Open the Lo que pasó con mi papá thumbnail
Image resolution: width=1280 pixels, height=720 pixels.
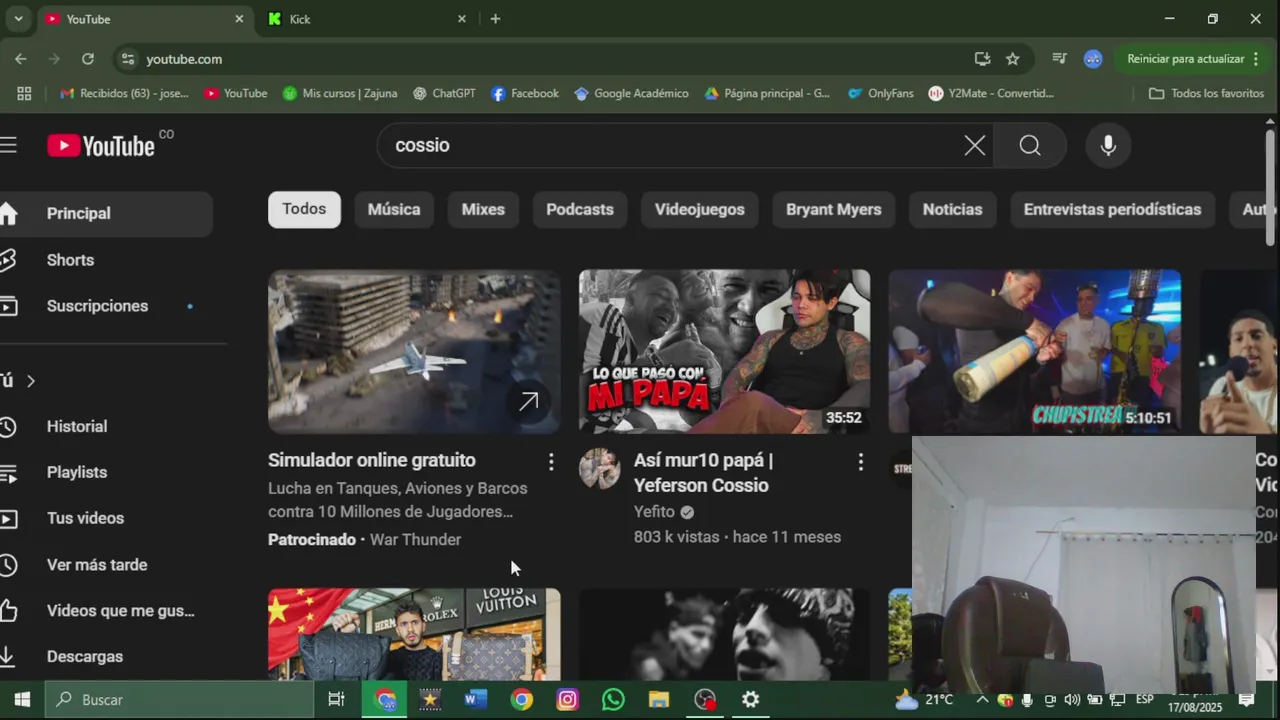point(724,351)
